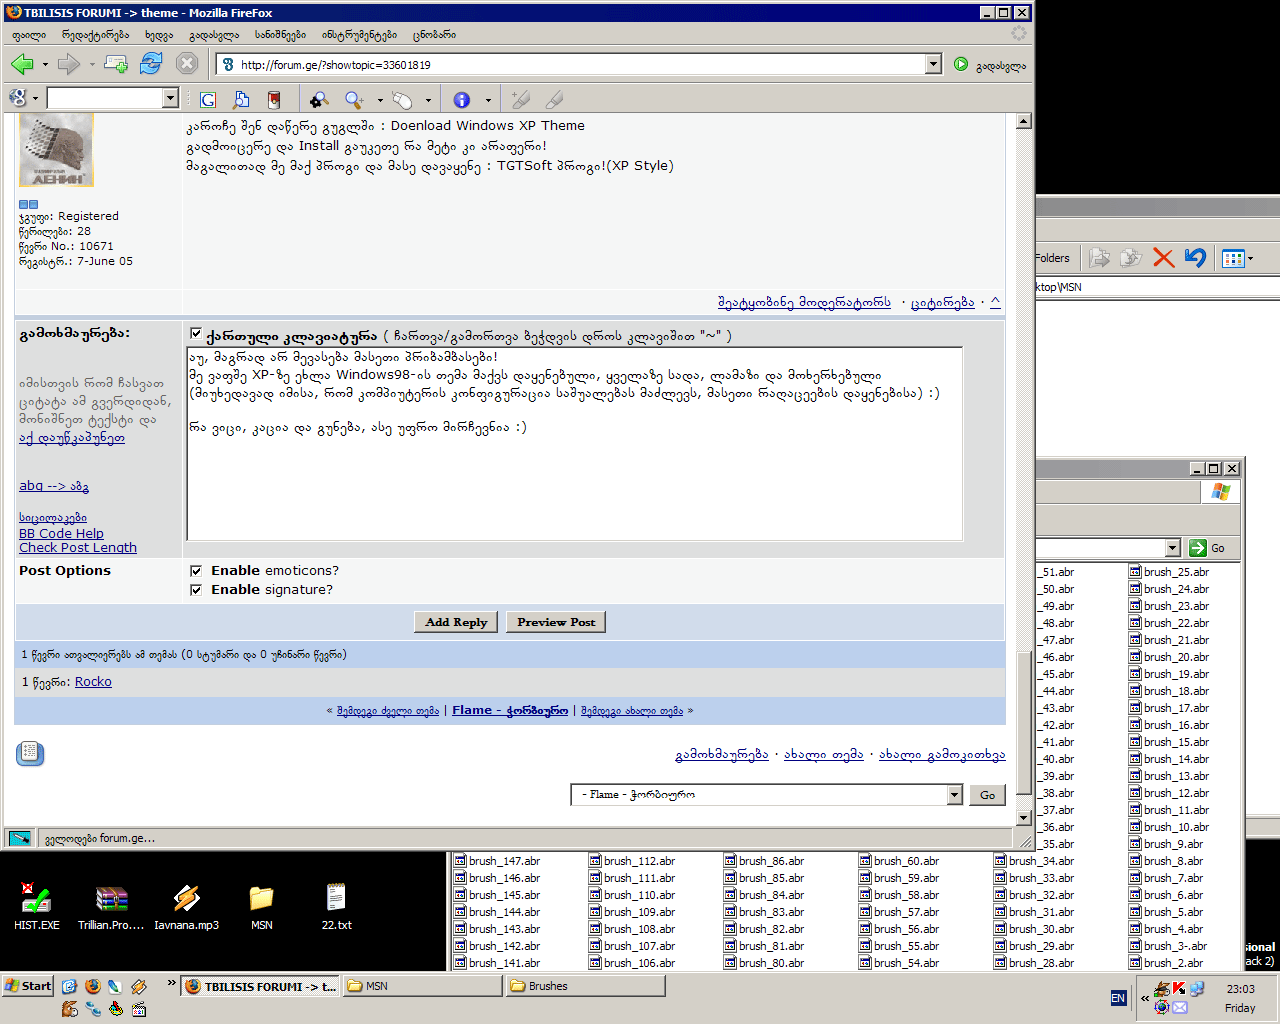Expand the info icon dropdown arrow
The image size is (1280, 1024).
click(488, 100)
